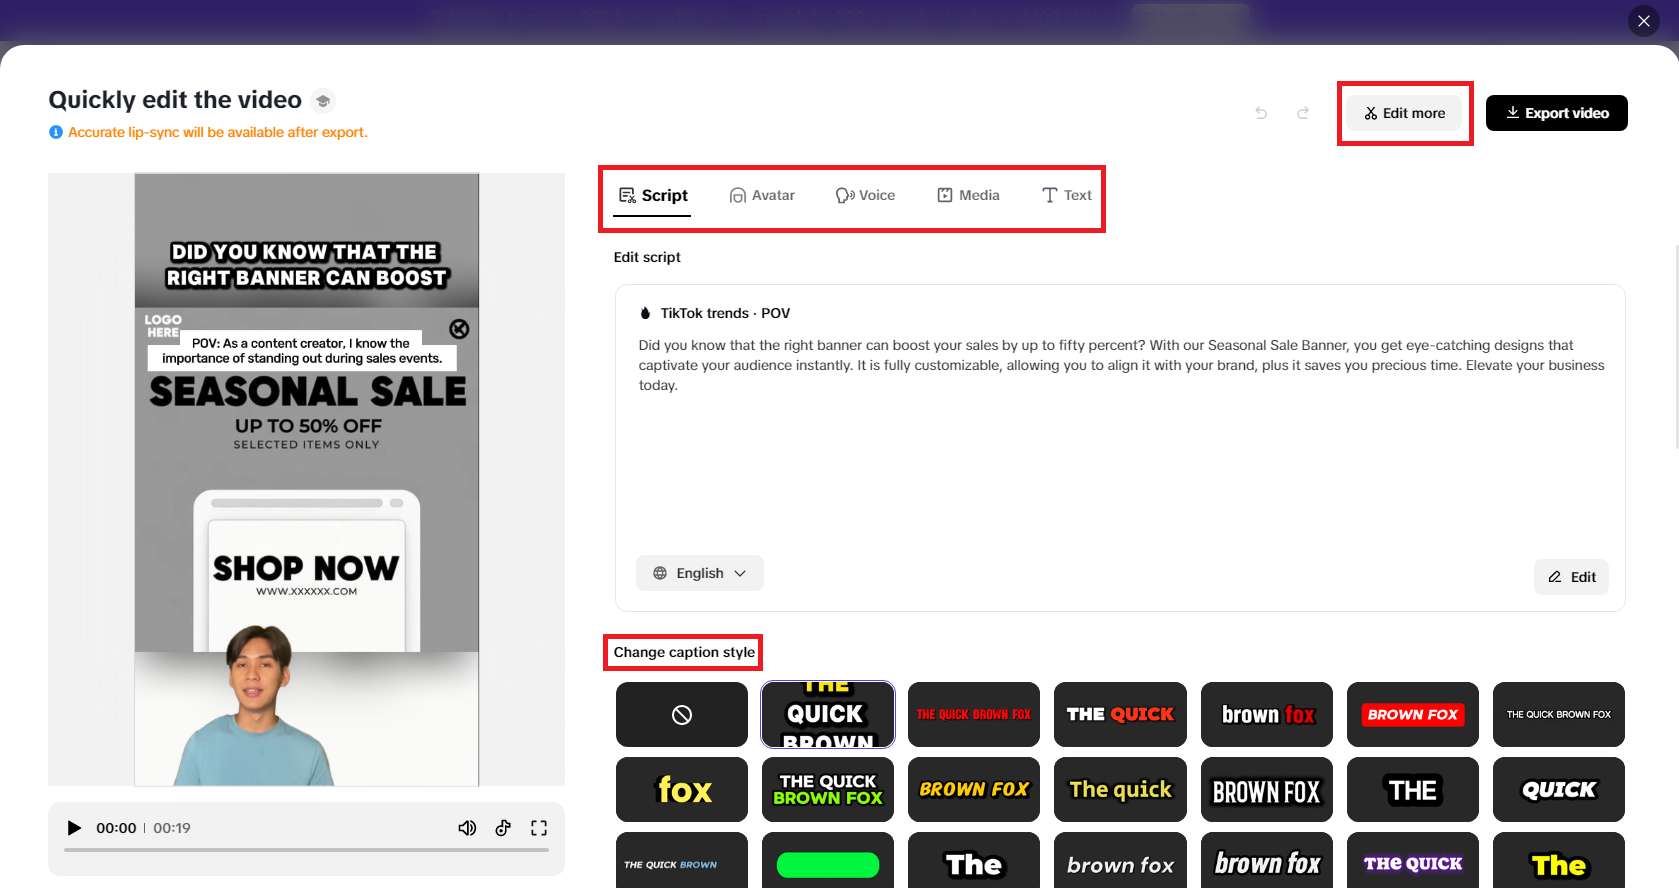The width and height of the screenshot is (1679, 896).
Task: Play the video preview
Action: point(74,828)
